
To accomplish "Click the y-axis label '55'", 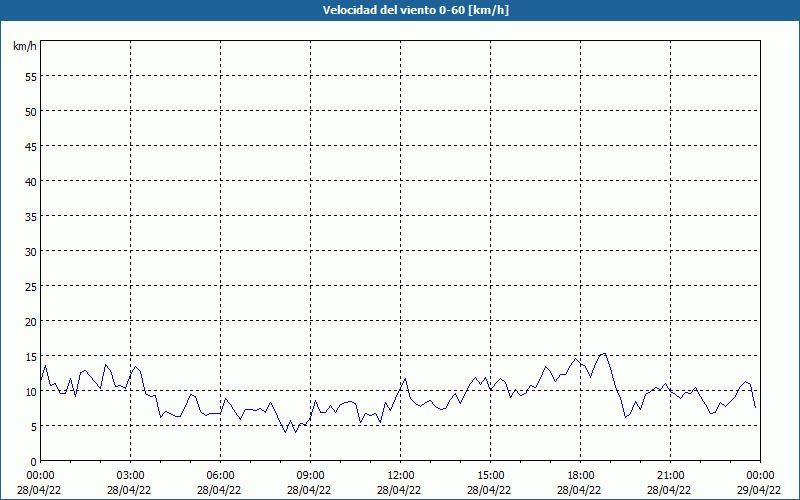I will click(x=31, y=77).
